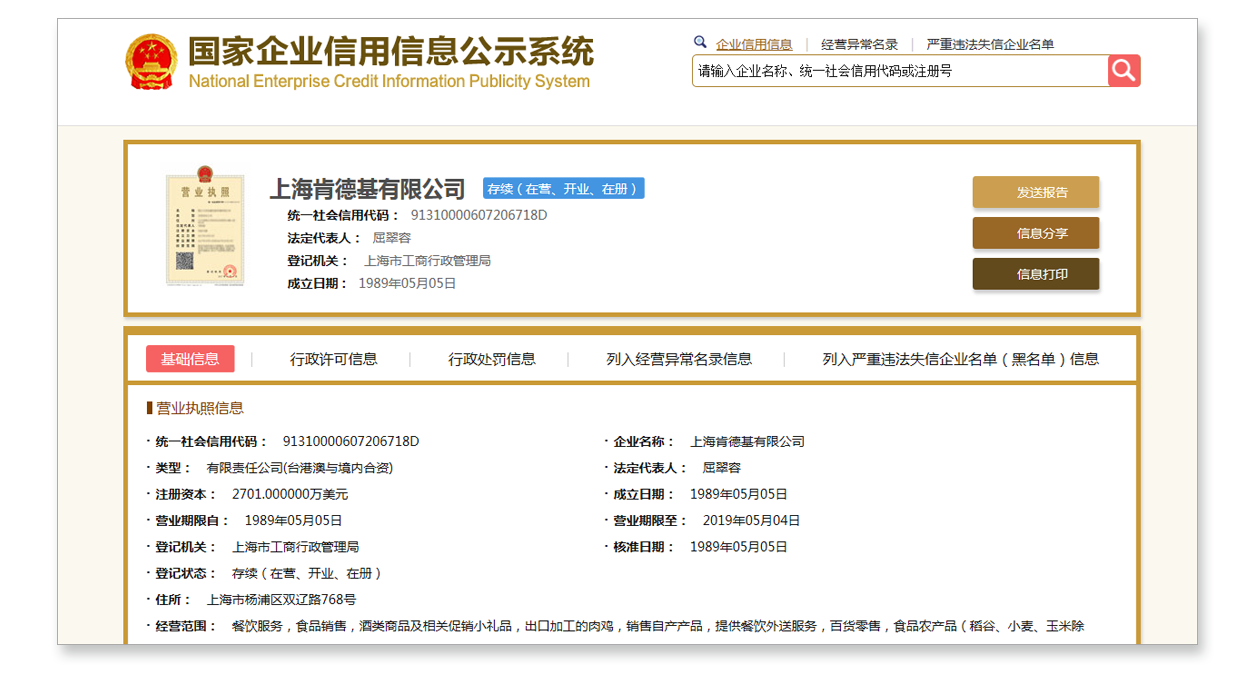This screenshot has width=1256, height=690.
Task: Click the 发送报告 button
Action: [1036, 192]
